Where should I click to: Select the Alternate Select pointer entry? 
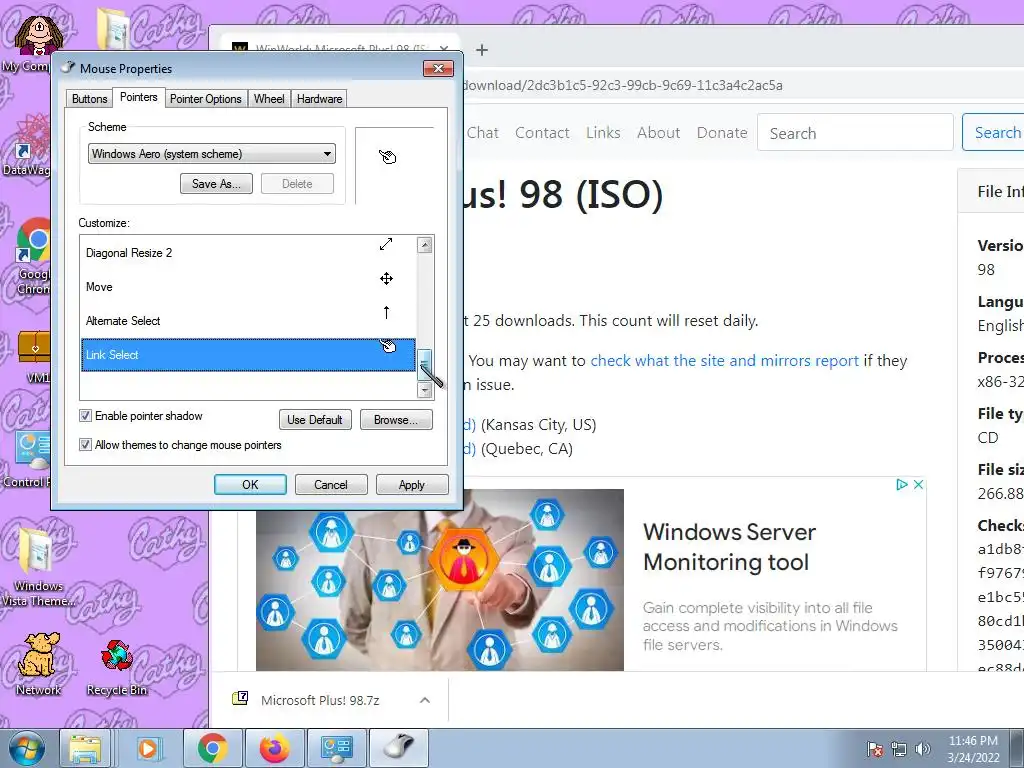[x=248, y=321]
